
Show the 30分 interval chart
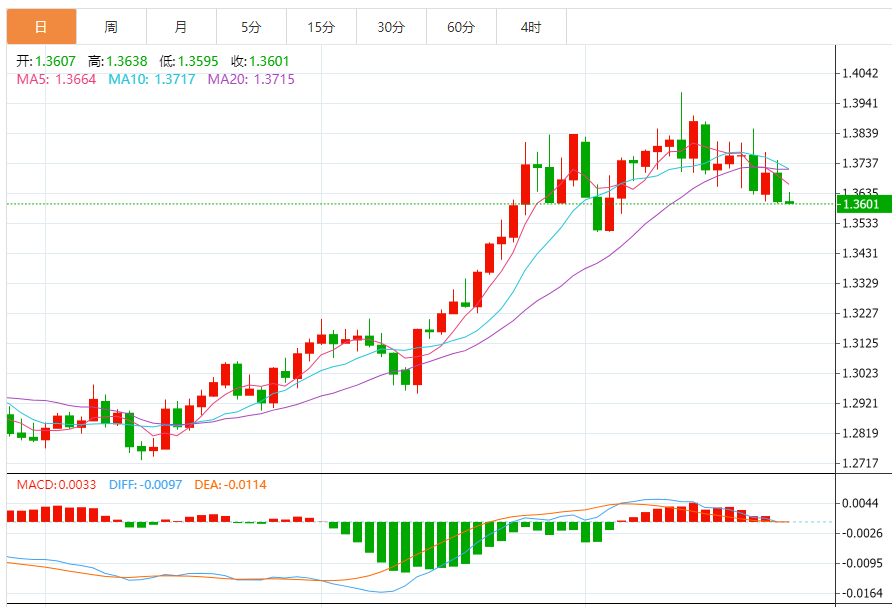click(x=391, y=27)
